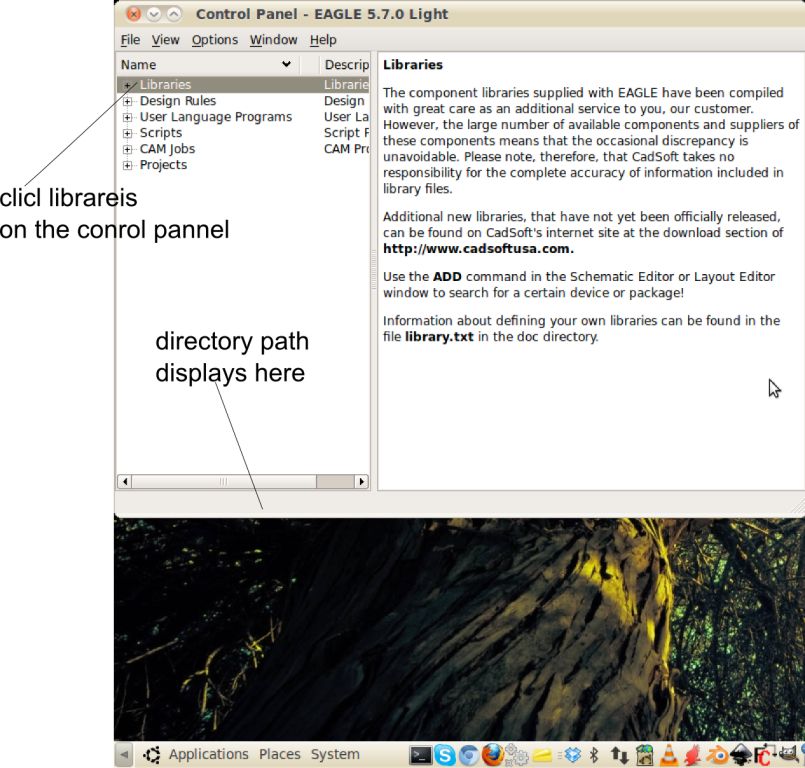The image size is (805, 768).
Task: Follow the http://www.cadsoftusa.com link
Action: [478, 249]
